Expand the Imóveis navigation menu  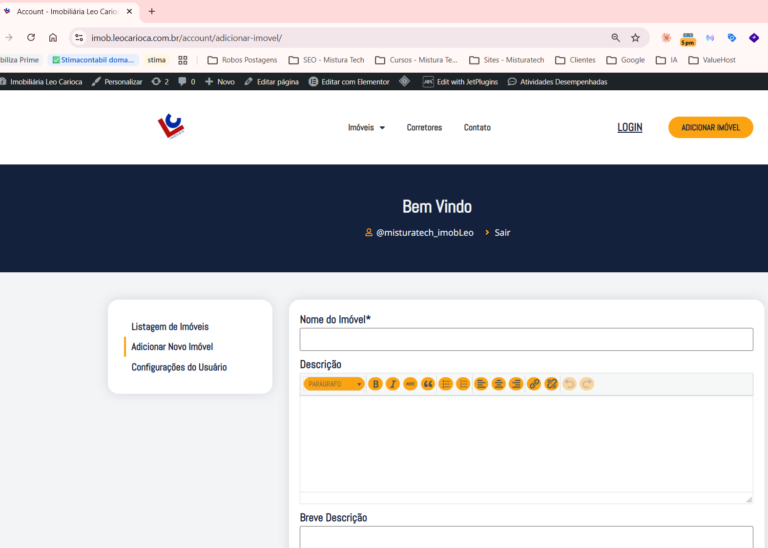[366, 127]
